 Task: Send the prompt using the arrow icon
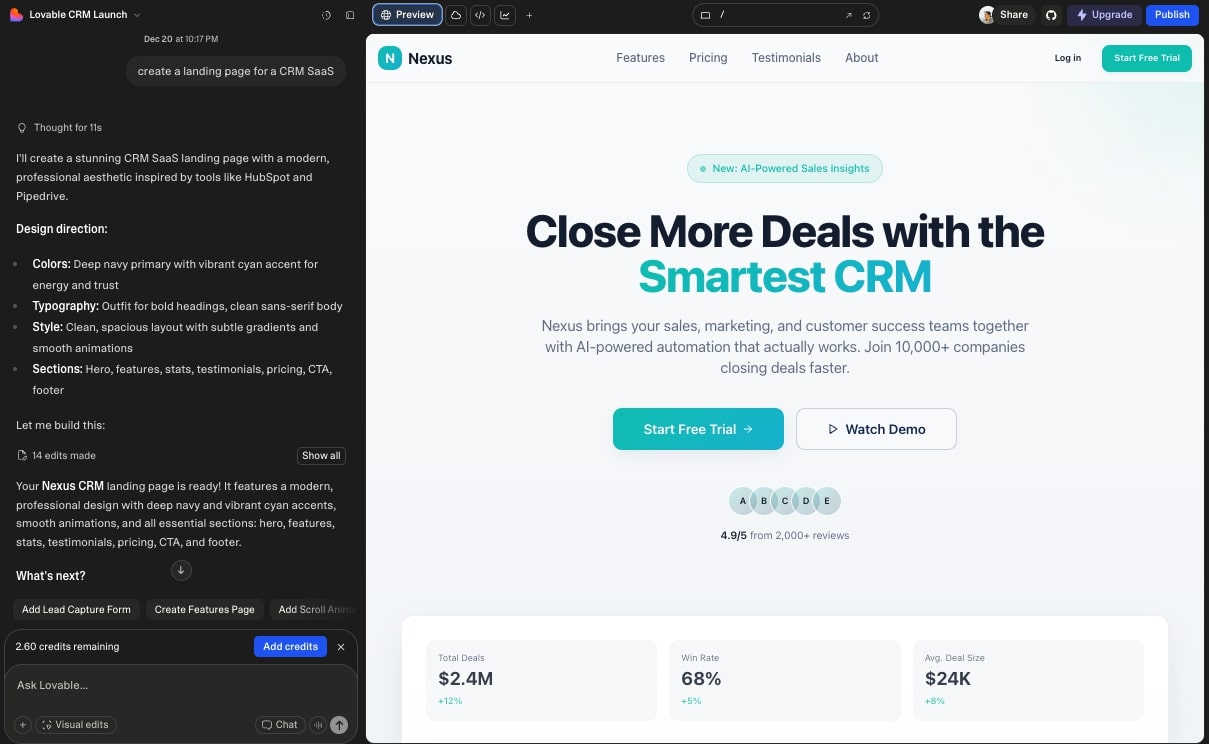click(339, 724)
